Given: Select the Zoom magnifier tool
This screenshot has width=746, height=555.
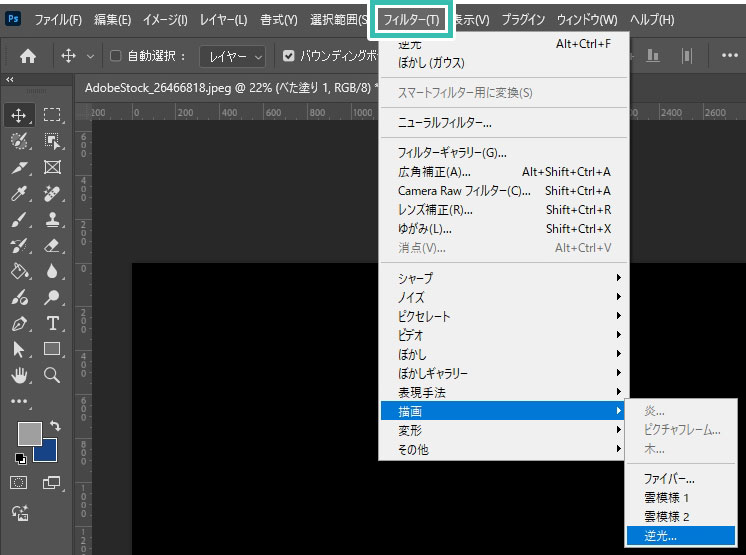Looking at the screenshot, I should (52, 375).
